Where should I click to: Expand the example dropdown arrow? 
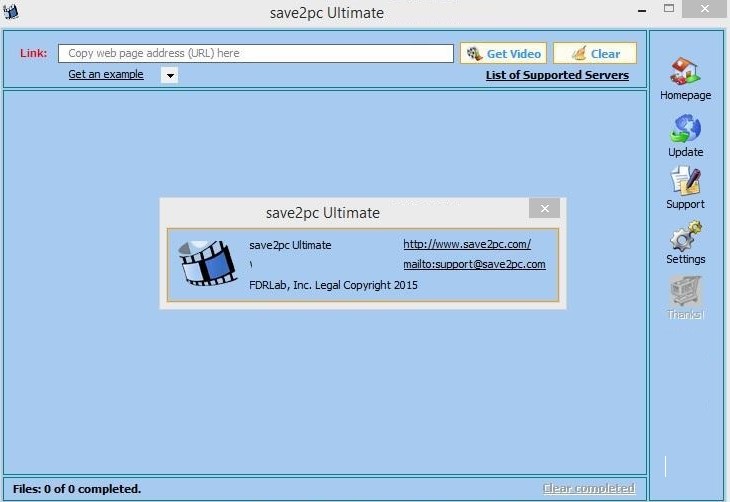(170, 75)
